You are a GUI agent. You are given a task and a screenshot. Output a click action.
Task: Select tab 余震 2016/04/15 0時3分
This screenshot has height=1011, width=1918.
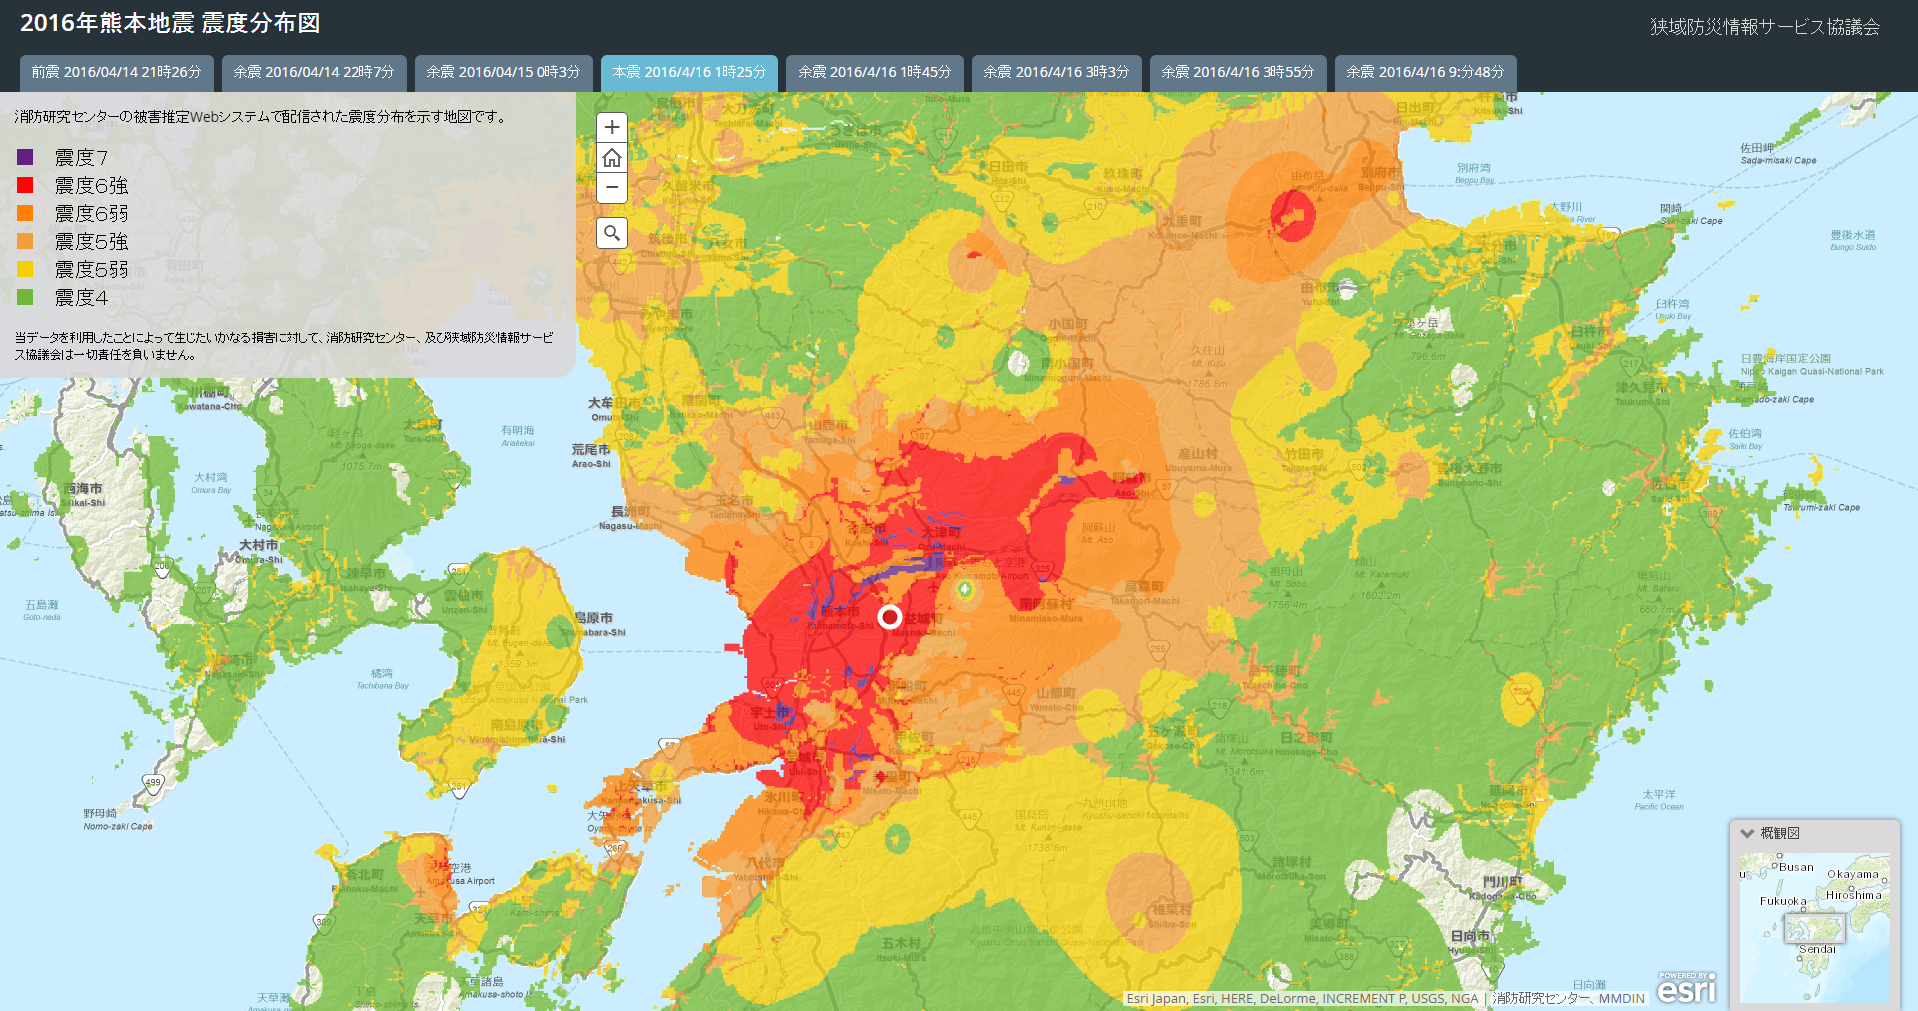point(503,73)
